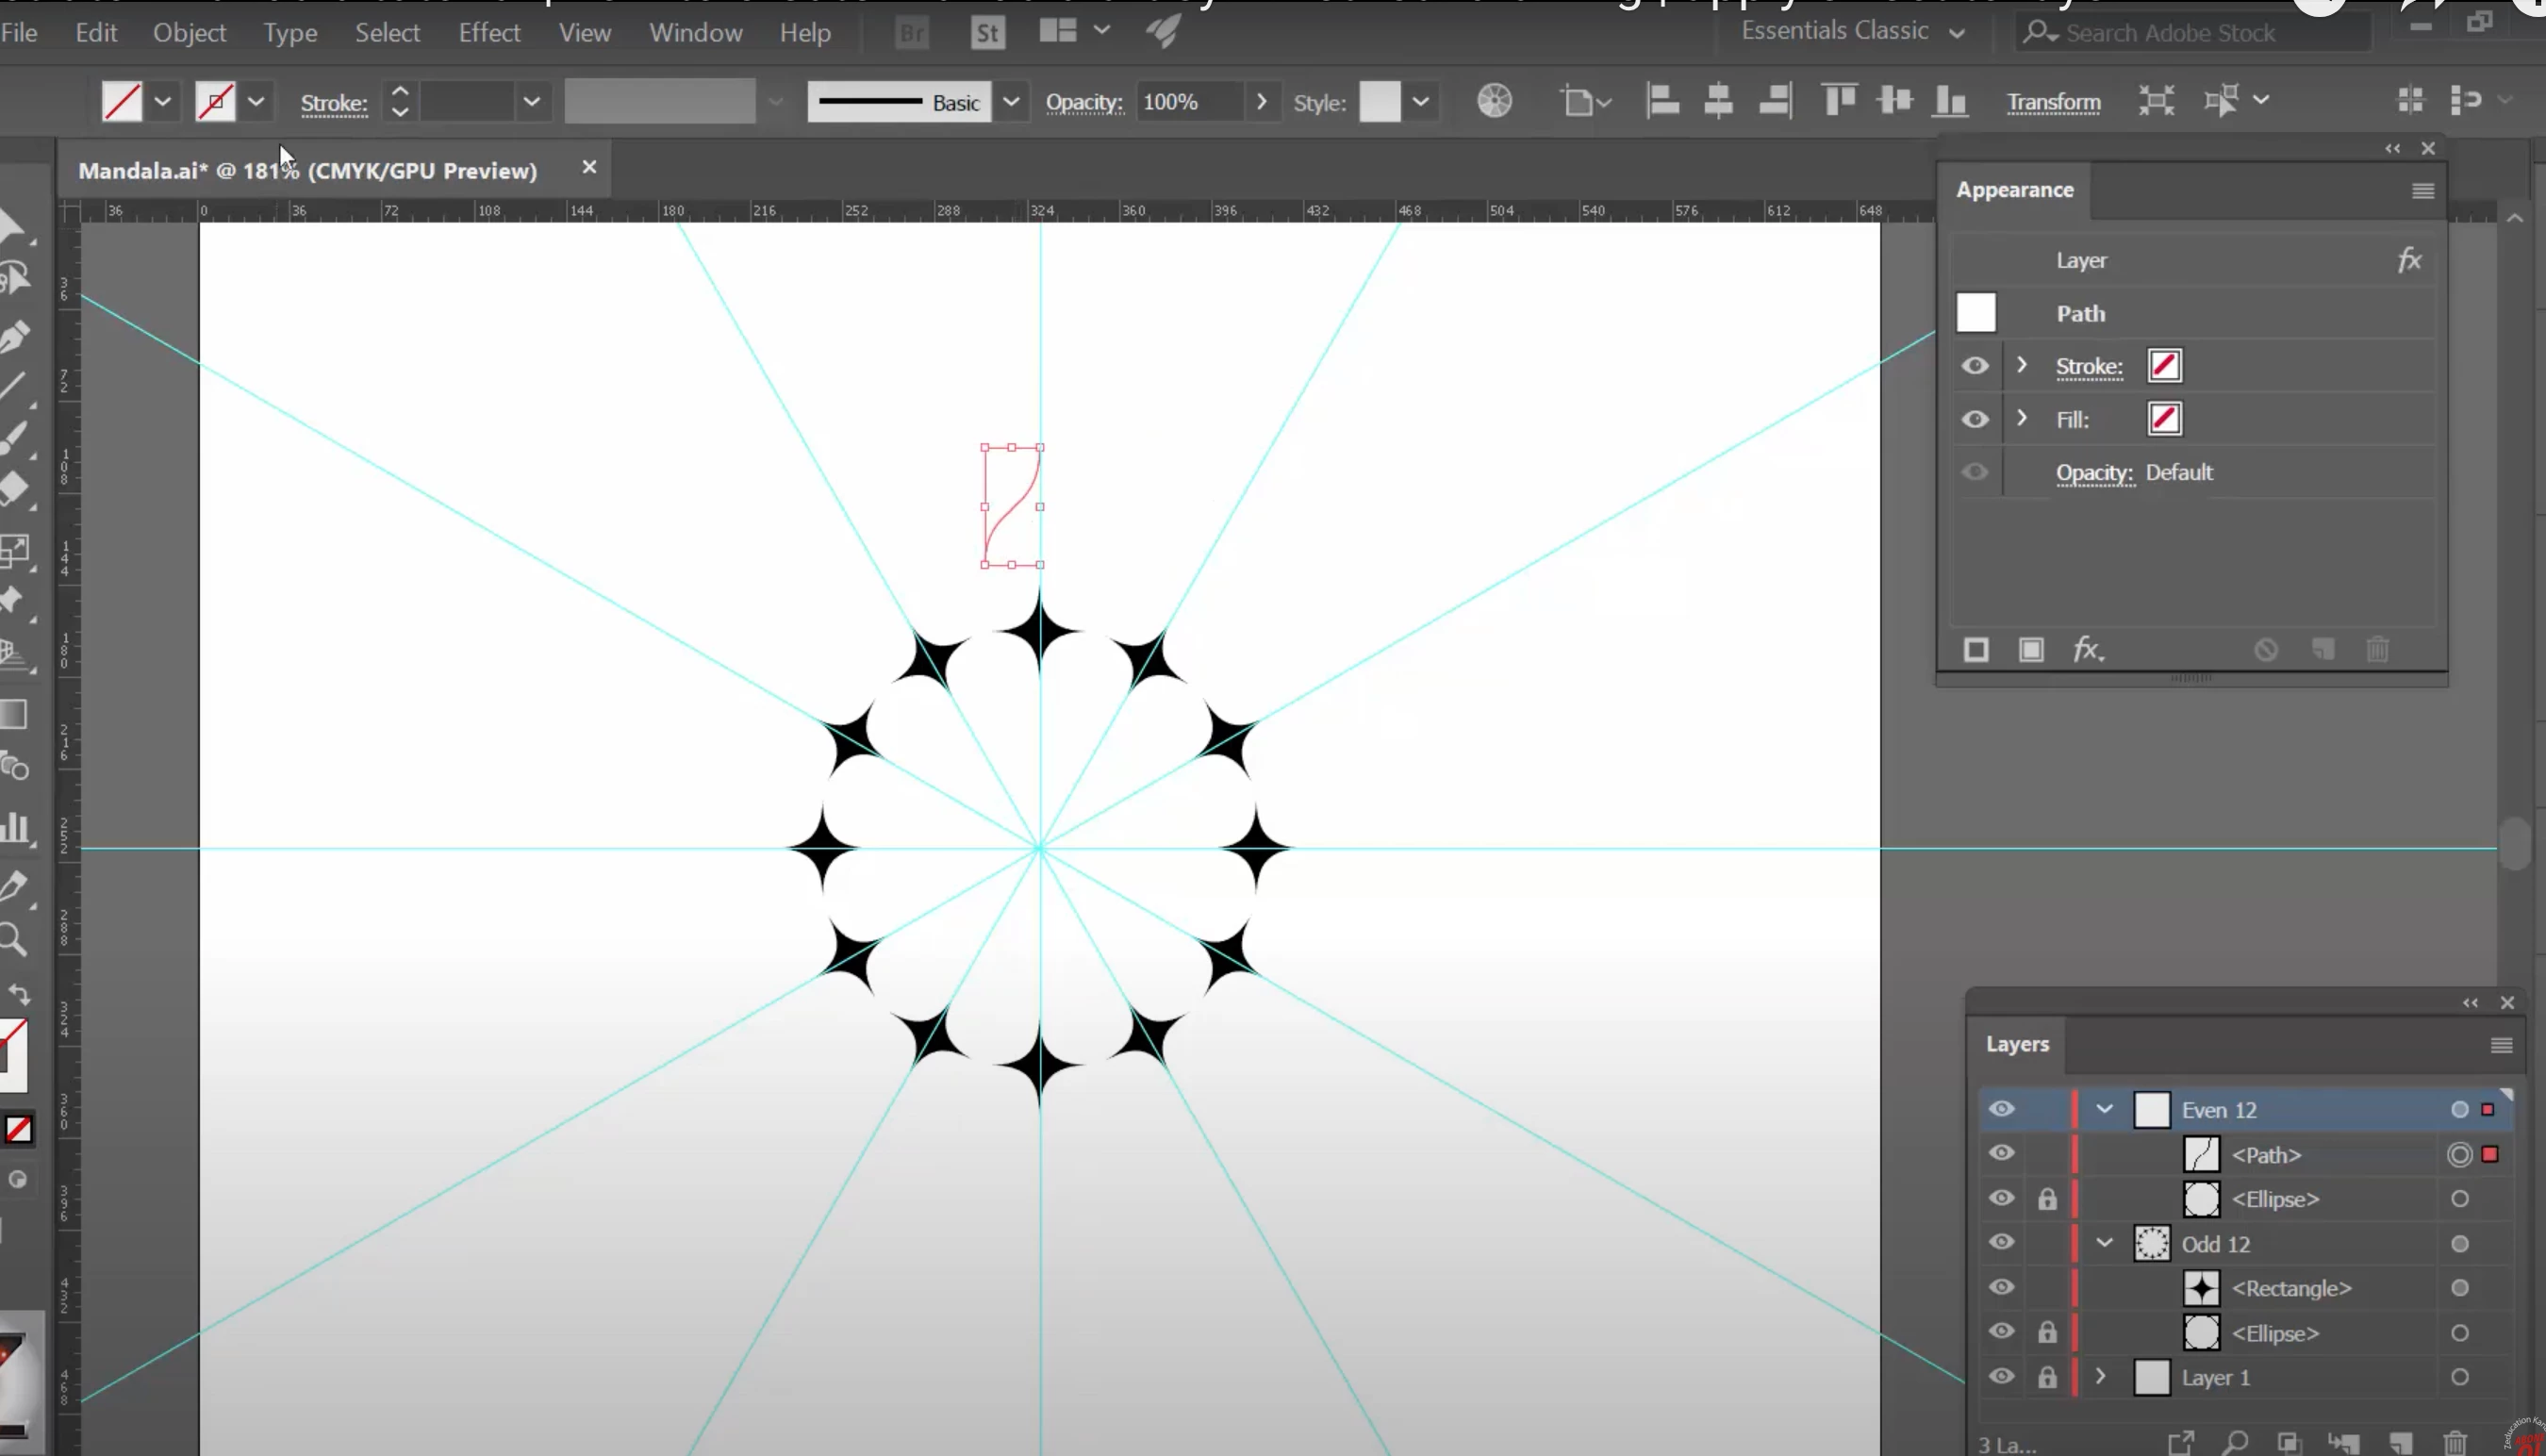Screen dimensions: 2546x1456
Task: Click the Transform link in control bar
Action: pyautogui.click(x=2053, y=102)
